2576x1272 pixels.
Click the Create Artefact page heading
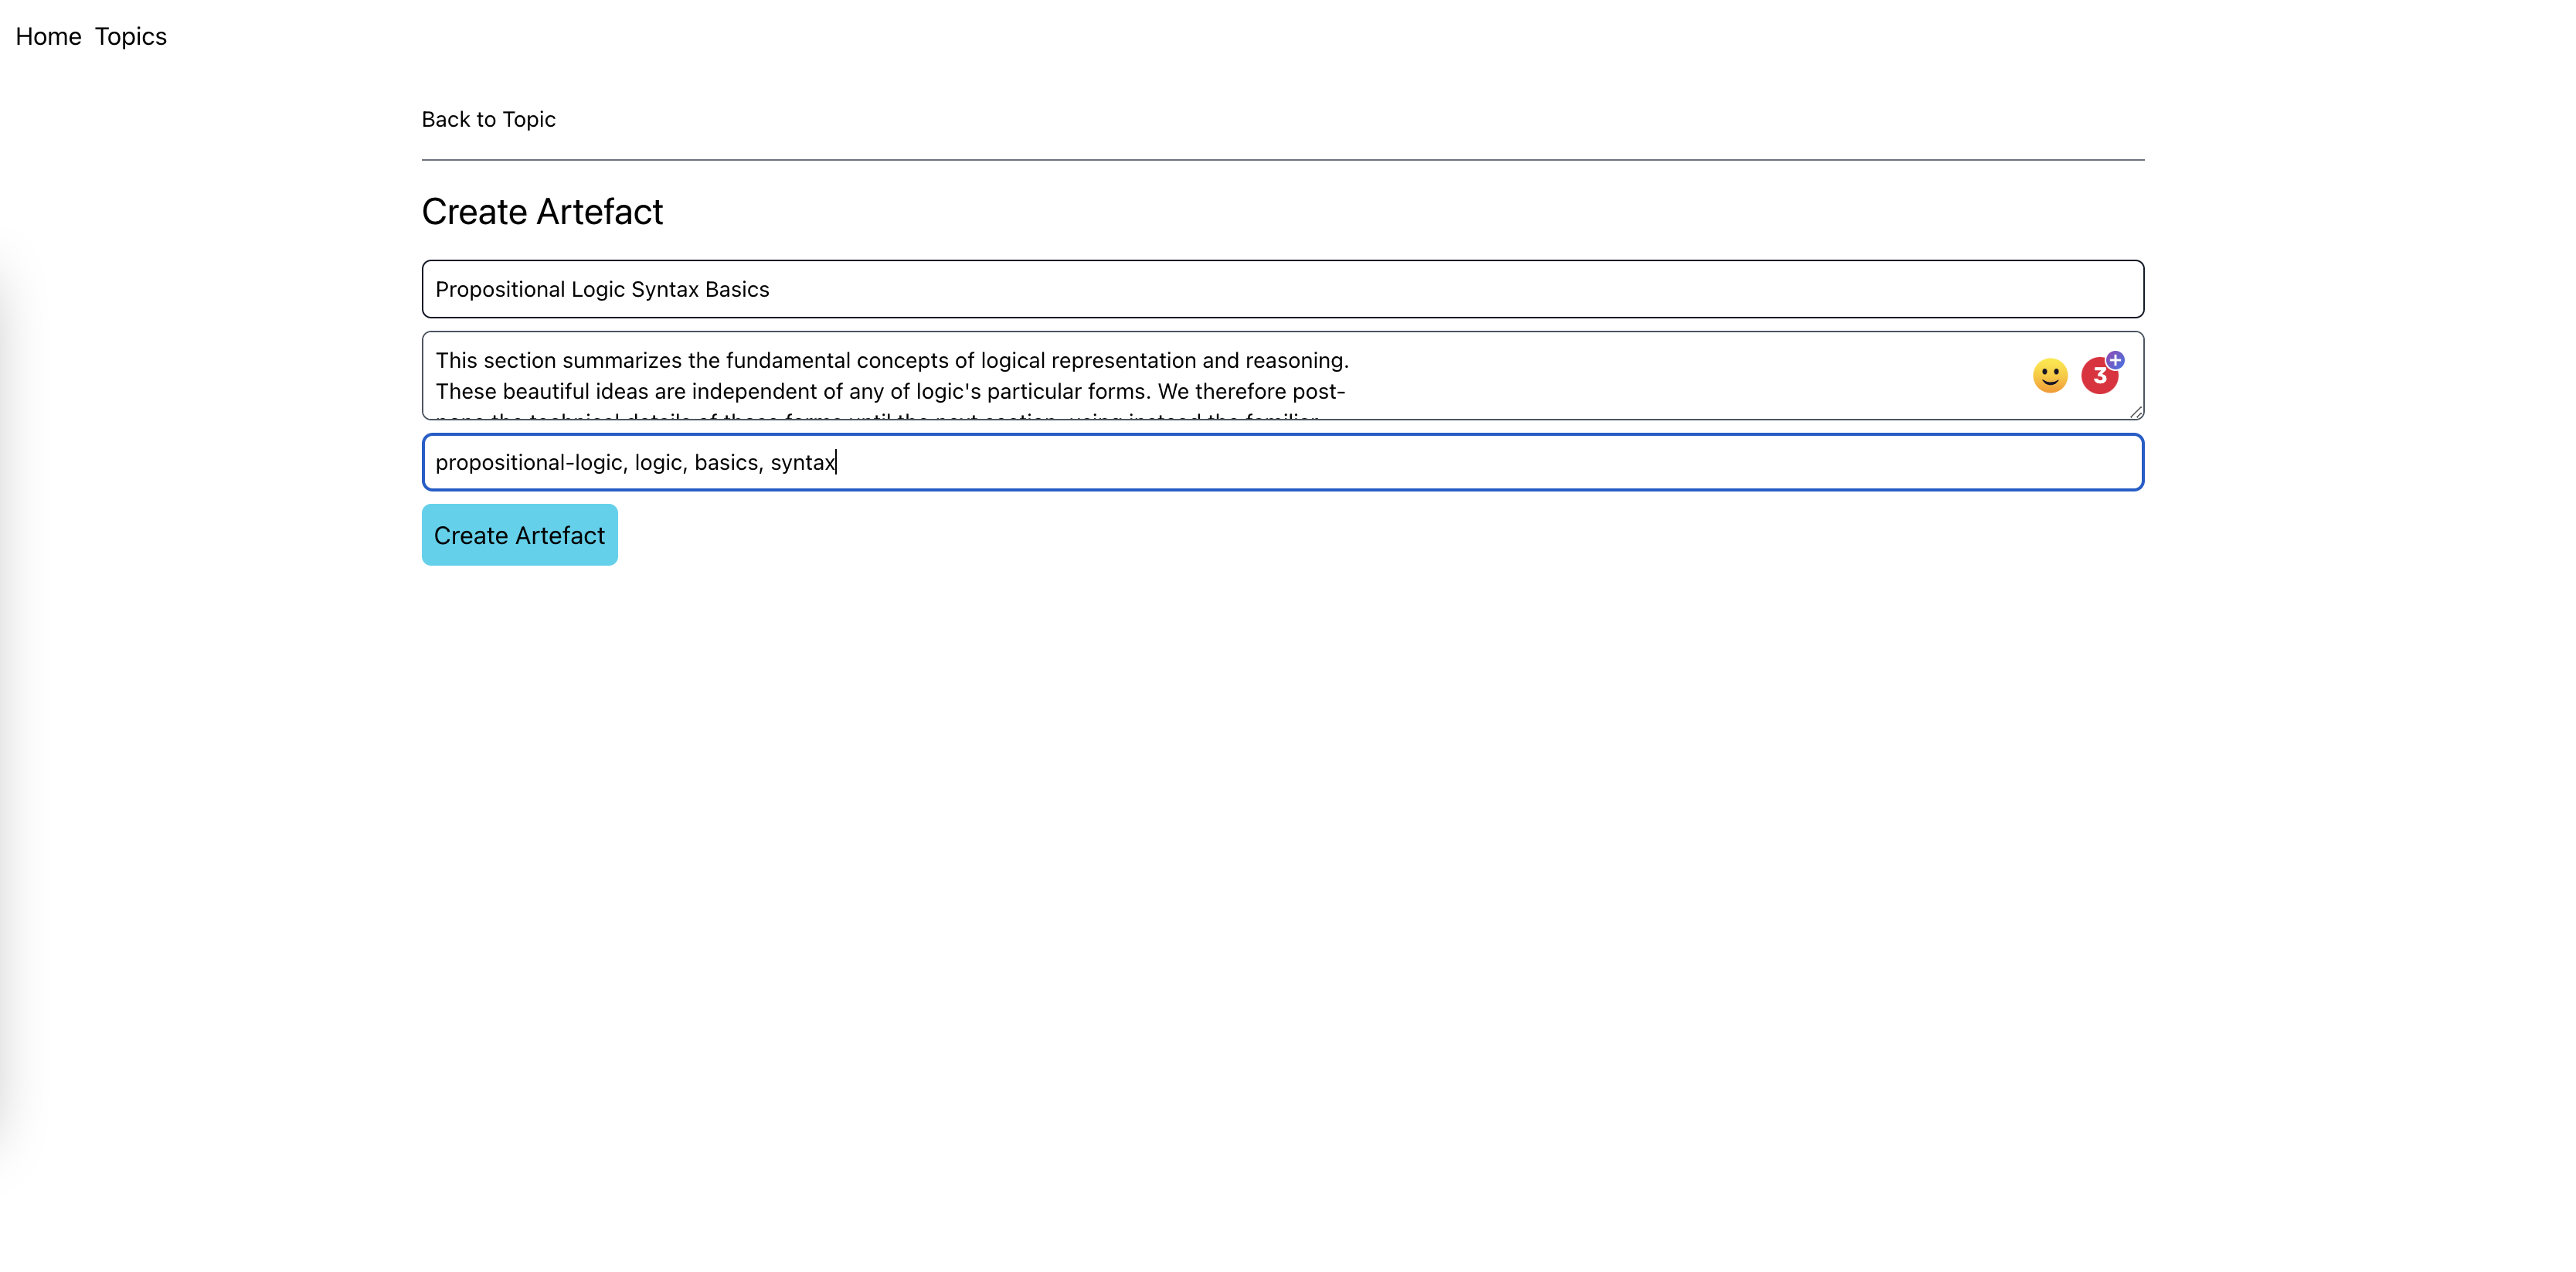click(542, 212)
